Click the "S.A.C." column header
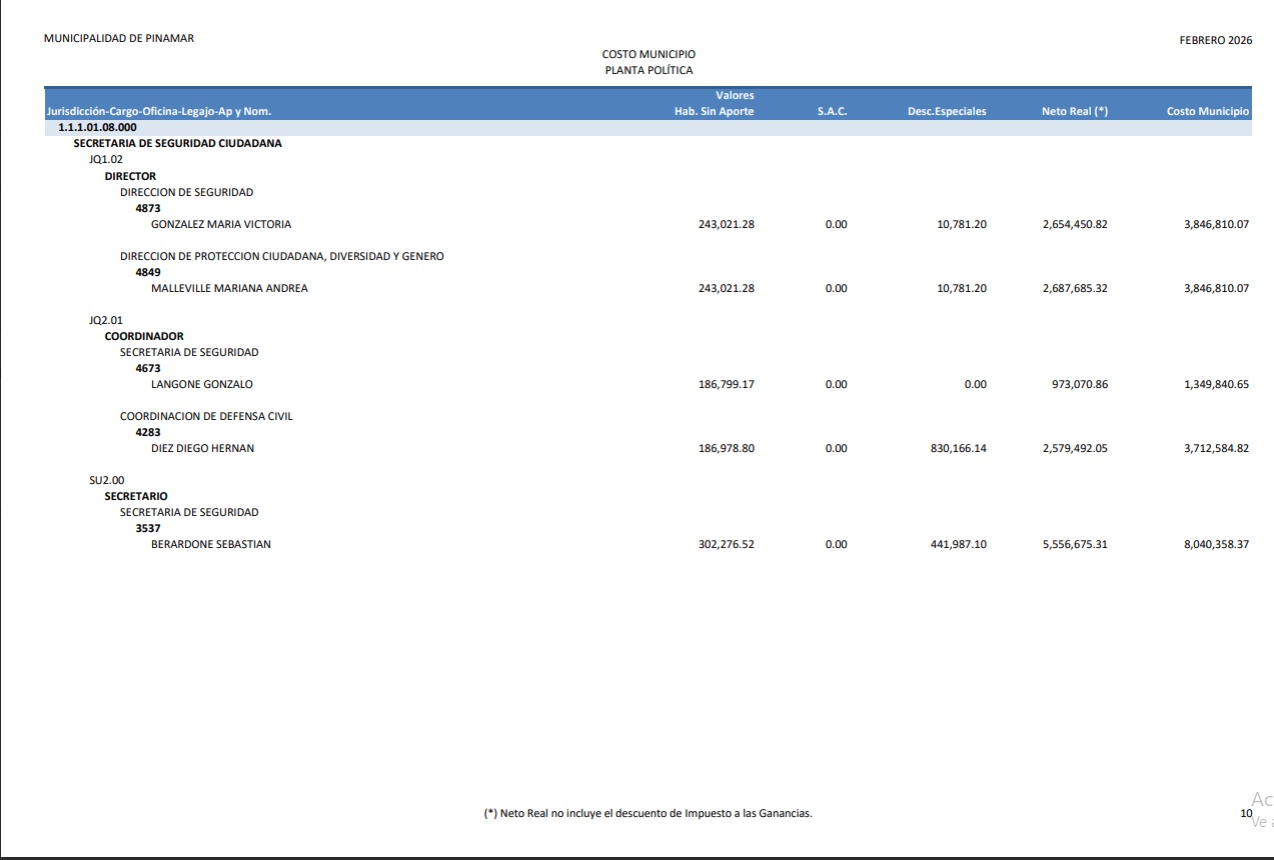 (x=831, y=112)
